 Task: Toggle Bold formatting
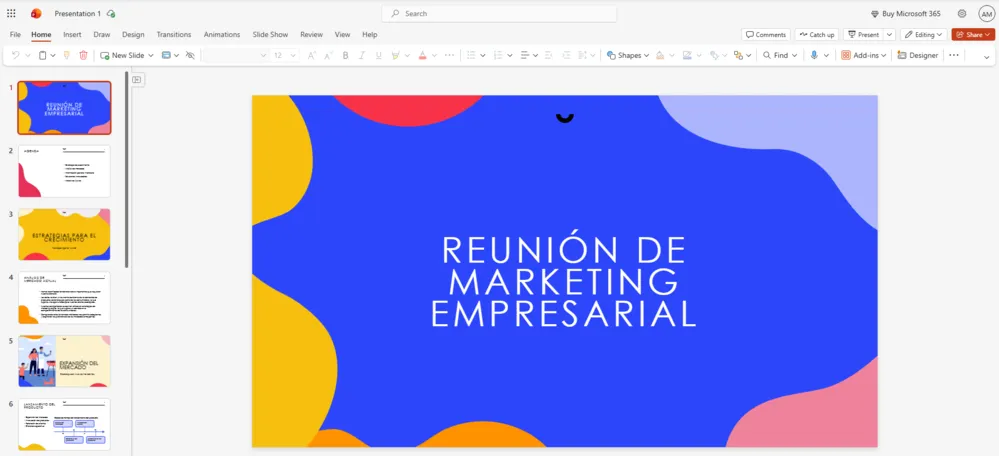tap(345, 55)
